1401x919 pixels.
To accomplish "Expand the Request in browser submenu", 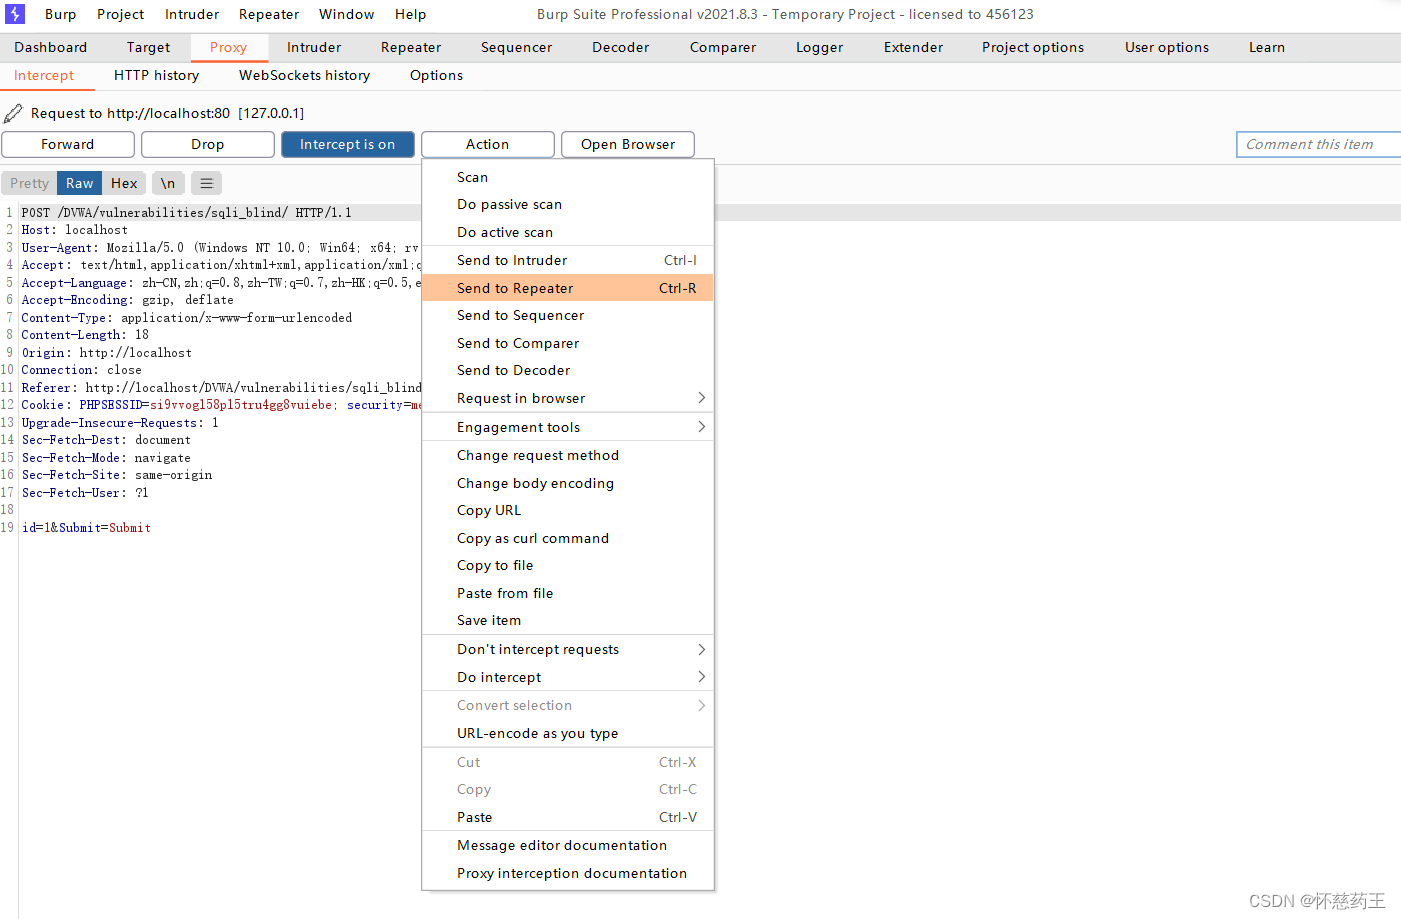I will [x=568, y=398].
